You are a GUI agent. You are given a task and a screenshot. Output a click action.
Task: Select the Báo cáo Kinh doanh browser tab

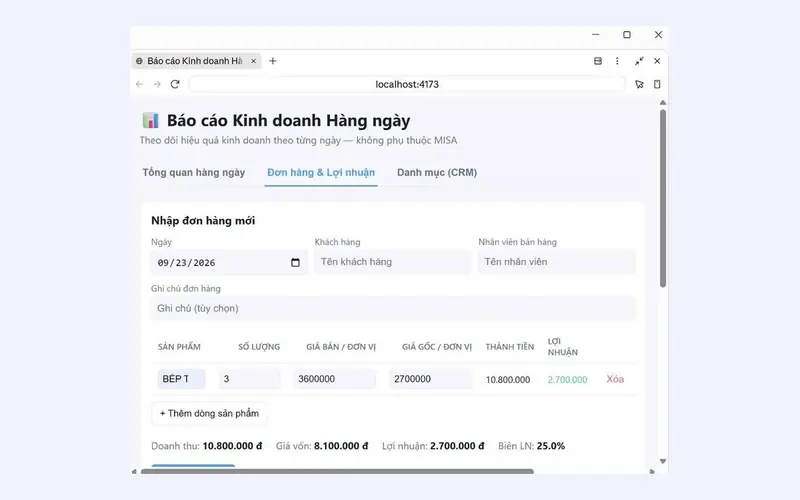(x=196, y=61)
